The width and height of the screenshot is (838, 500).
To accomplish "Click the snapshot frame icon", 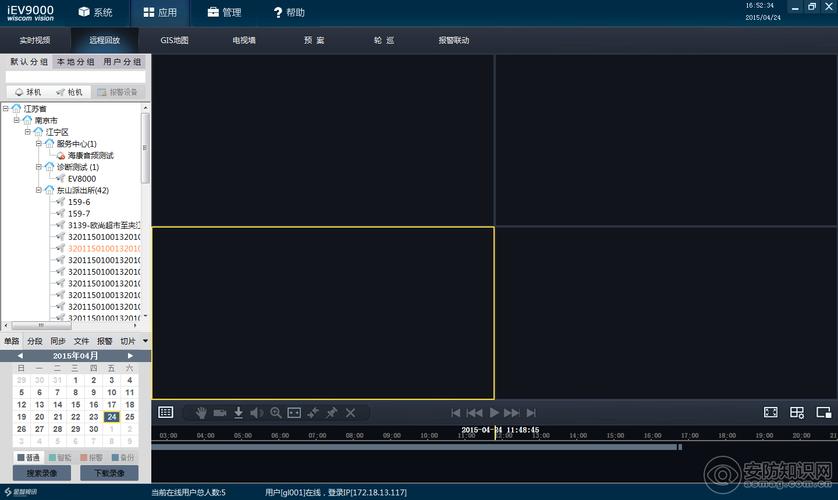I will 294,412.
